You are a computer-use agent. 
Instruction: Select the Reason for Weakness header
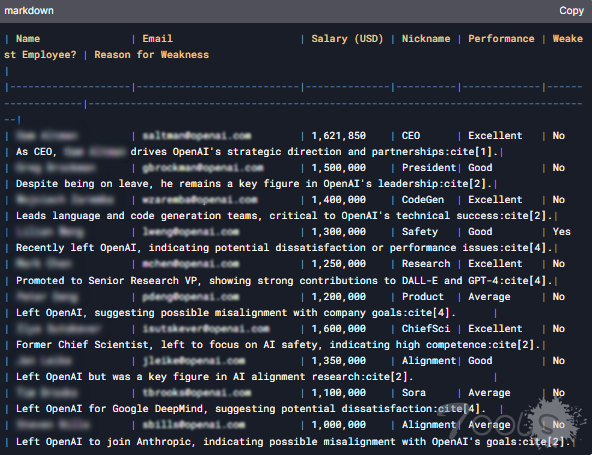pyautogui.click(x=151, y=55)
